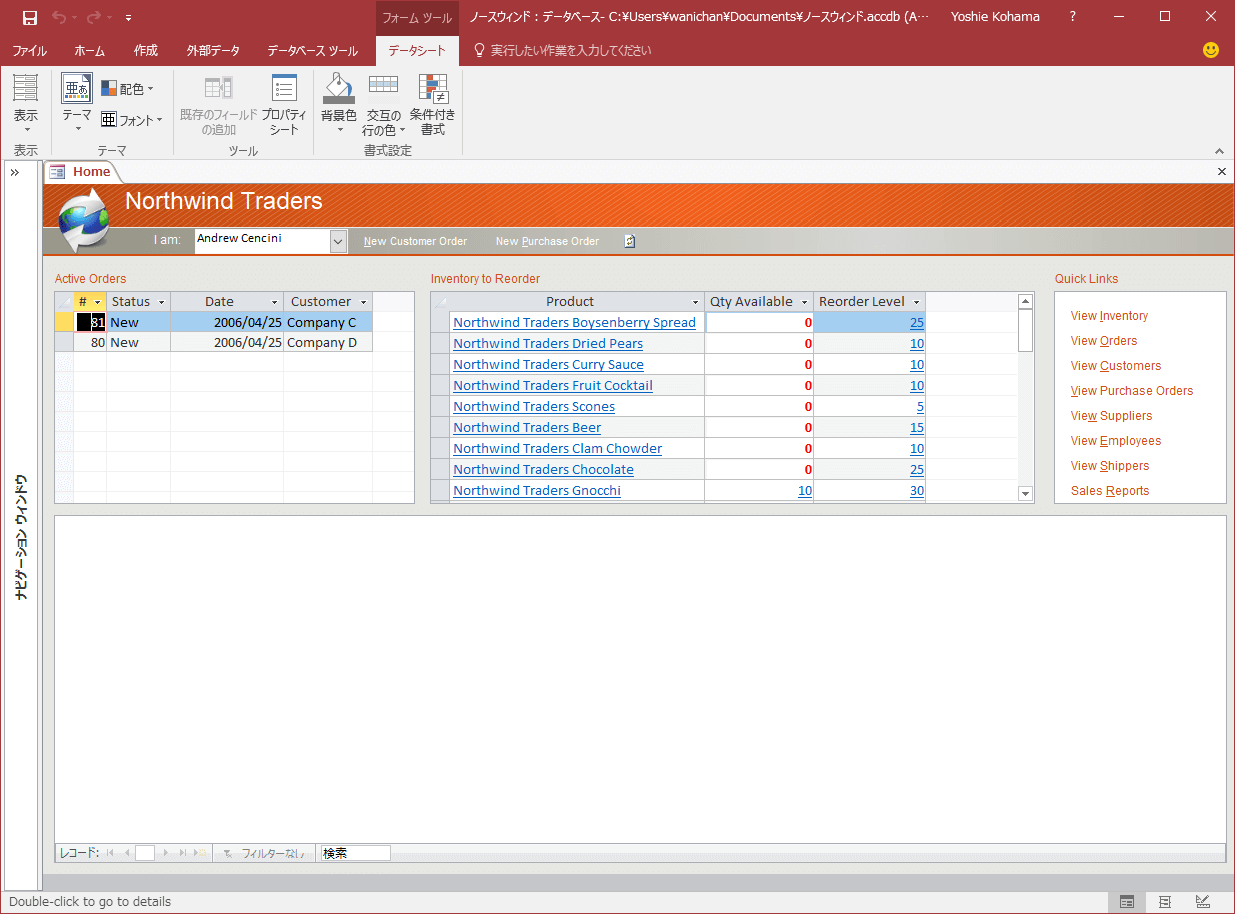Open the View Inventory quick link
The height and width of the screenshot is (914, 1235).
click(x=1109, y=316)
